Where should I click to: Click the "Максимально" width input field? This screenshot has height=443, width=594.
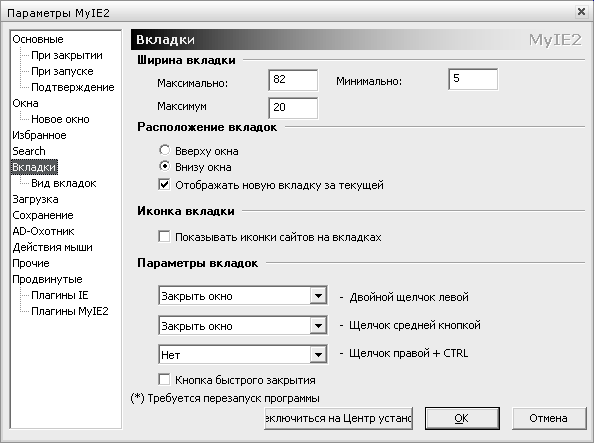coord(293,80)
